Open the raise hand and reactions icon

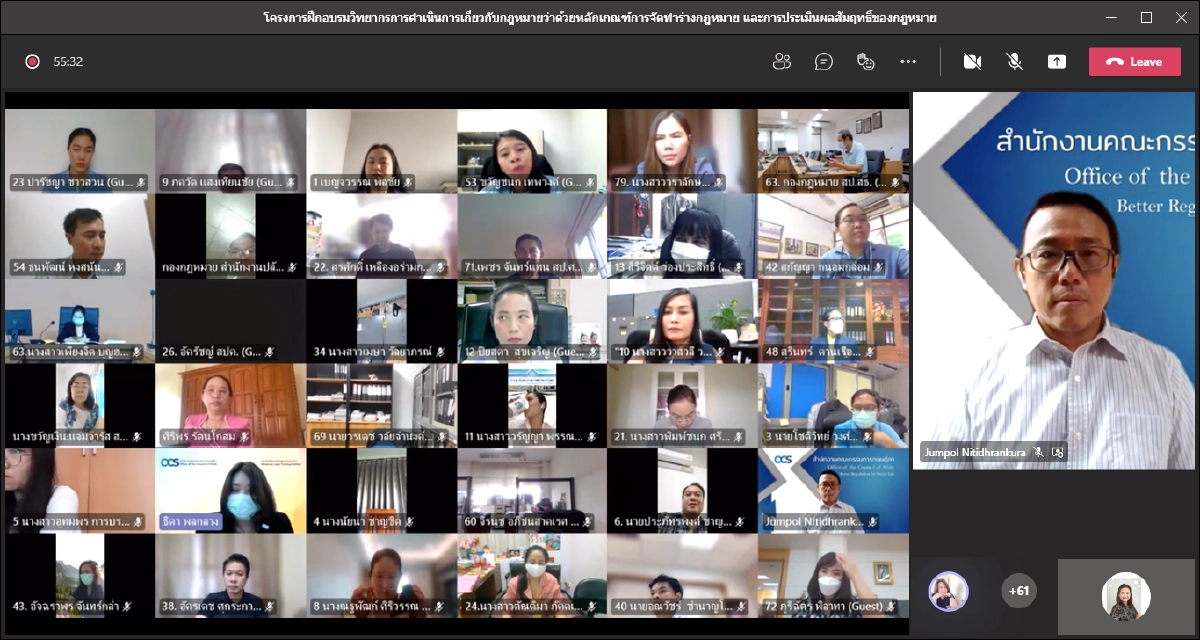click(x=866, y=61)
